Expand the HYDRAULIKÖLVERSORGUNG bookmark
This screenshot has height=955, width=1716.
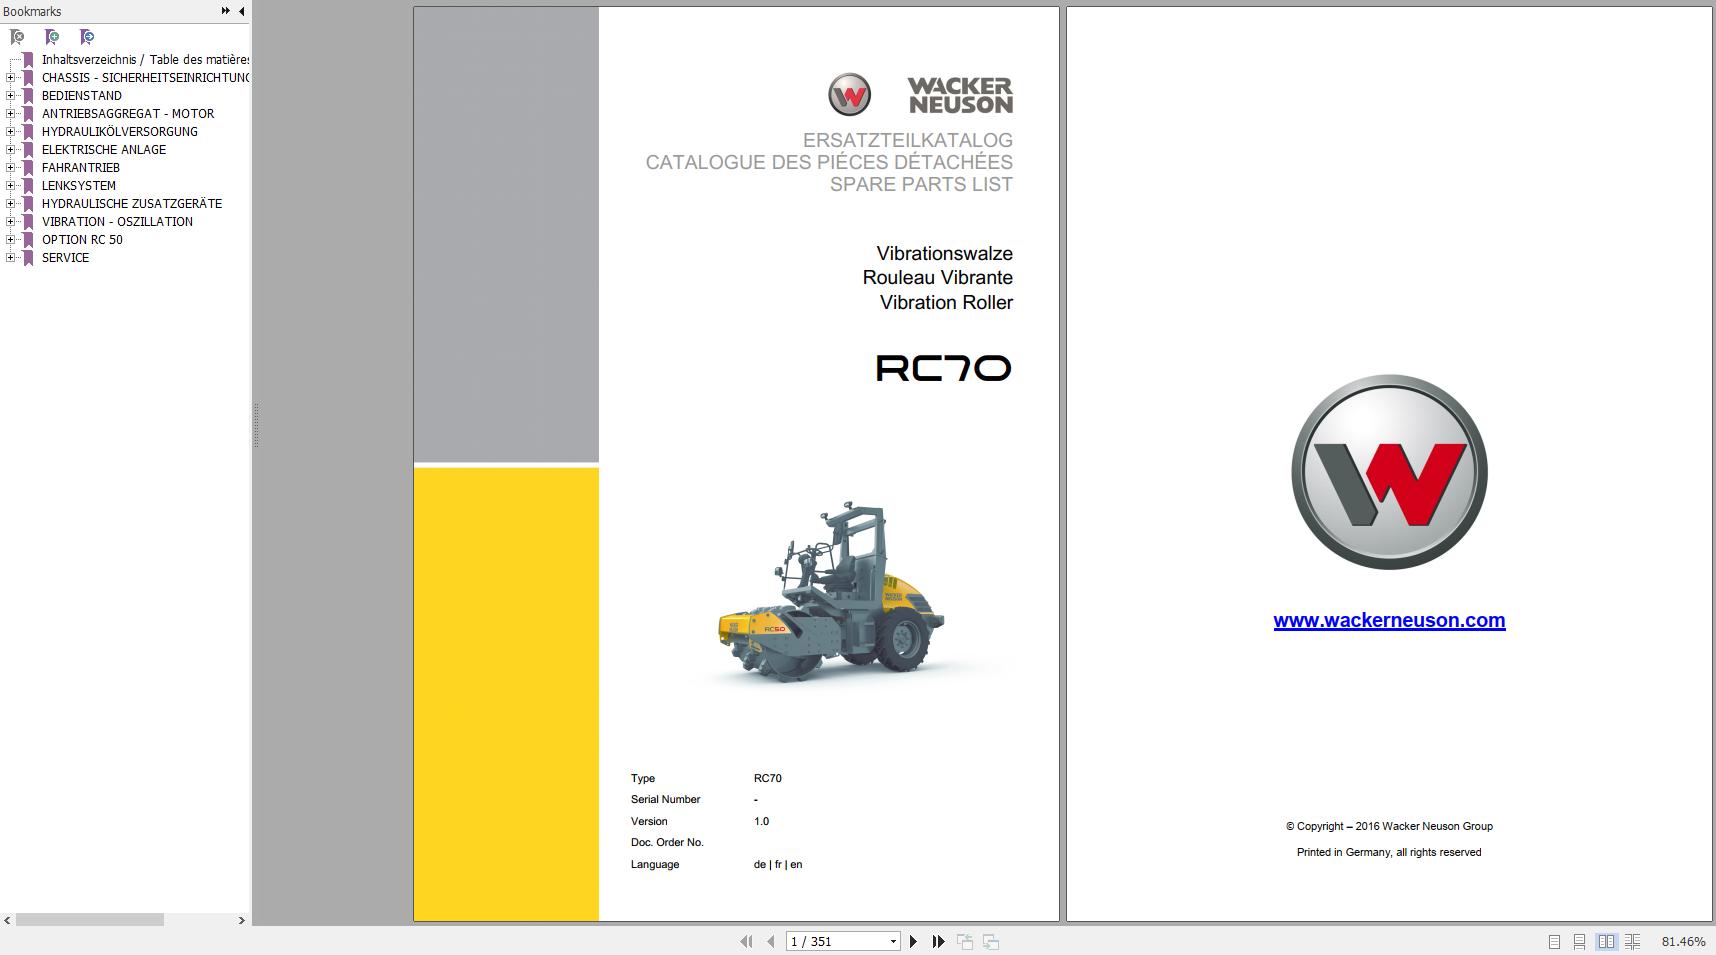(11, 131)
